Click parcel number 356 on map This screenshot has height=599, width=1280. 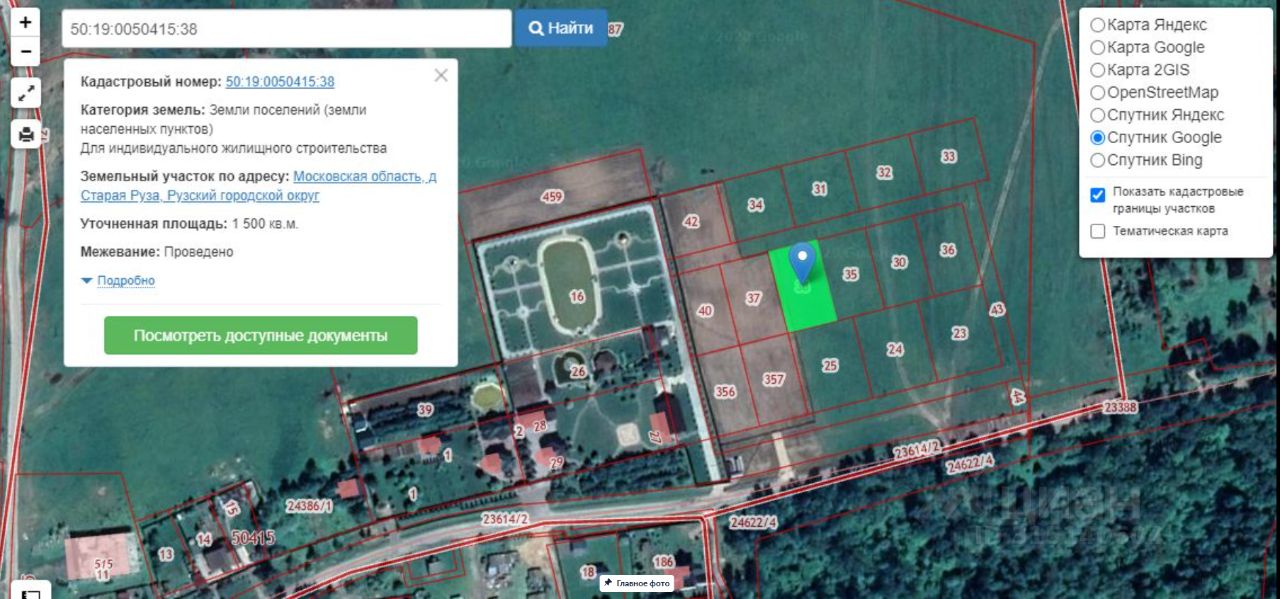point(725,392)
